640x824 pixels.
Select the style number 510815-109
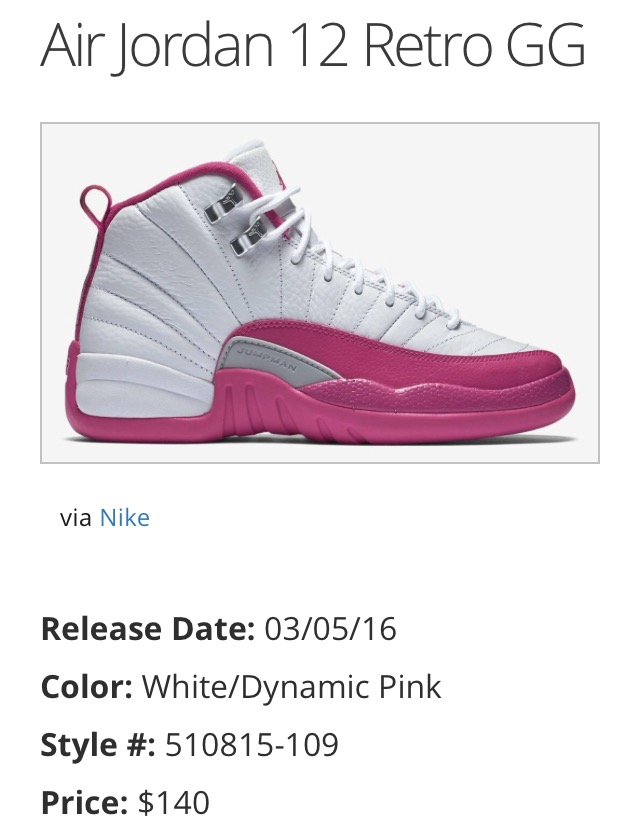(252, 745)
